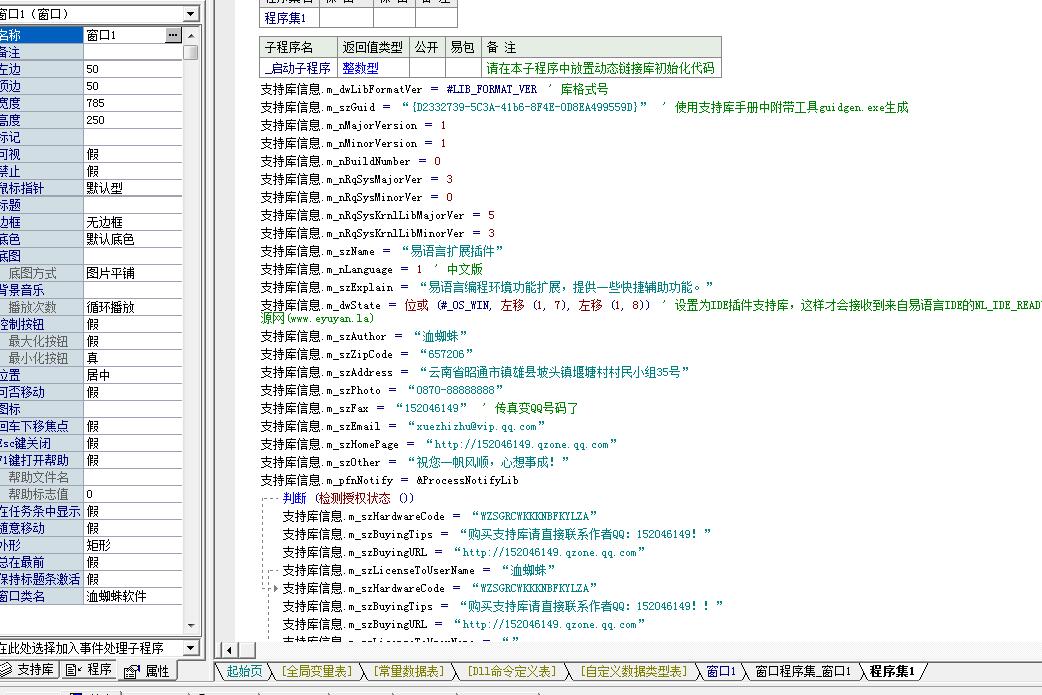Viewport: 1042px width, 695px height.
Task: Click the 请在本子程序中放置动态链接库初始化代码 remark cell
Action: tap(601, 68)
